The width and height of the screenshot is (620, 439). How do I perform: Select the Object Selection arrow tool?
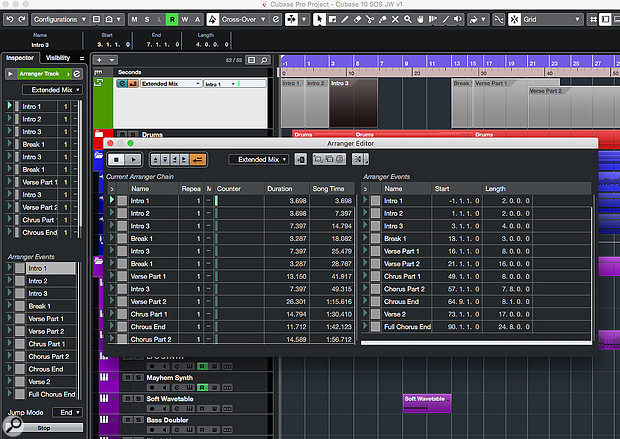(319, 19)
